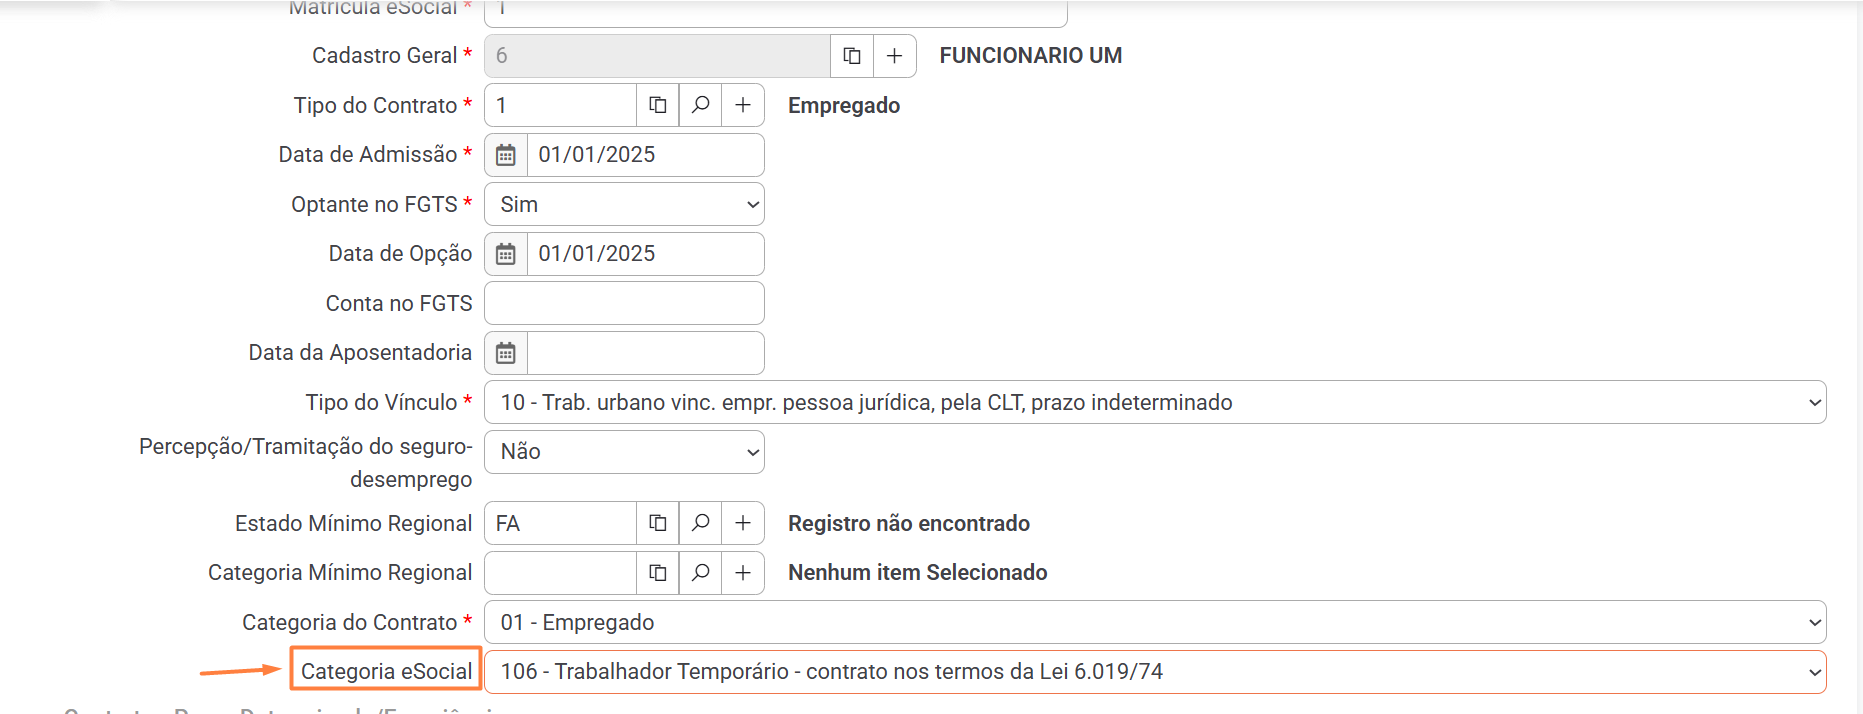Open calendar for Data da Aposentadoria
The image size is (1863, 714).
coord(506,353)
